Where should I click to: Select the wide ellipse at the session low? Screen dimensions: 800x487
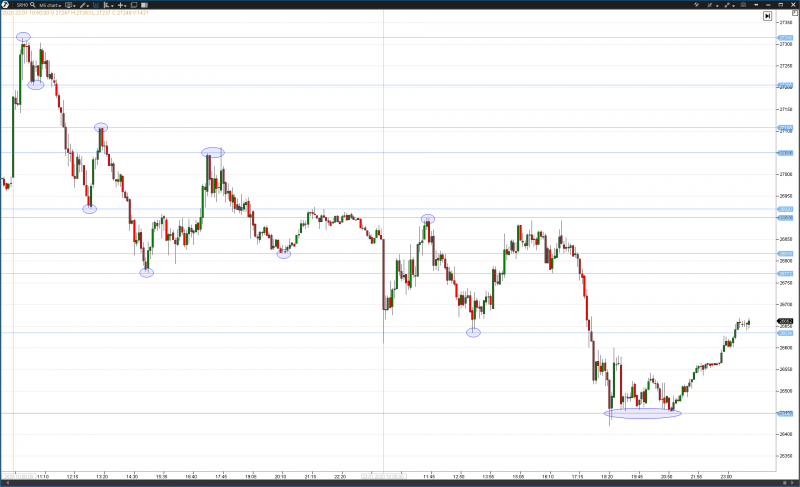click(642, 413)
